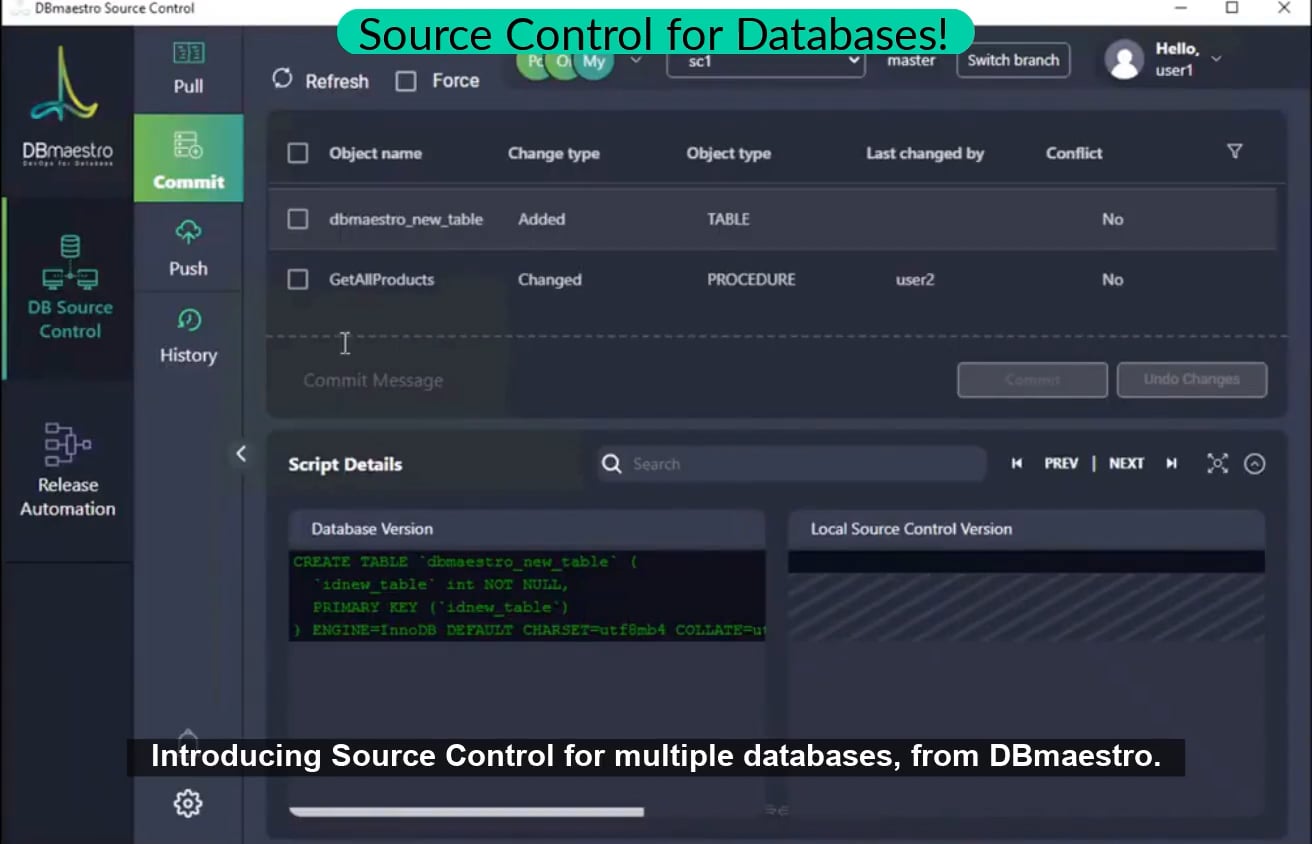1312x844 pixels.
Task: Click the Commit button beside Undo Changes
Action: (1032, 380)
